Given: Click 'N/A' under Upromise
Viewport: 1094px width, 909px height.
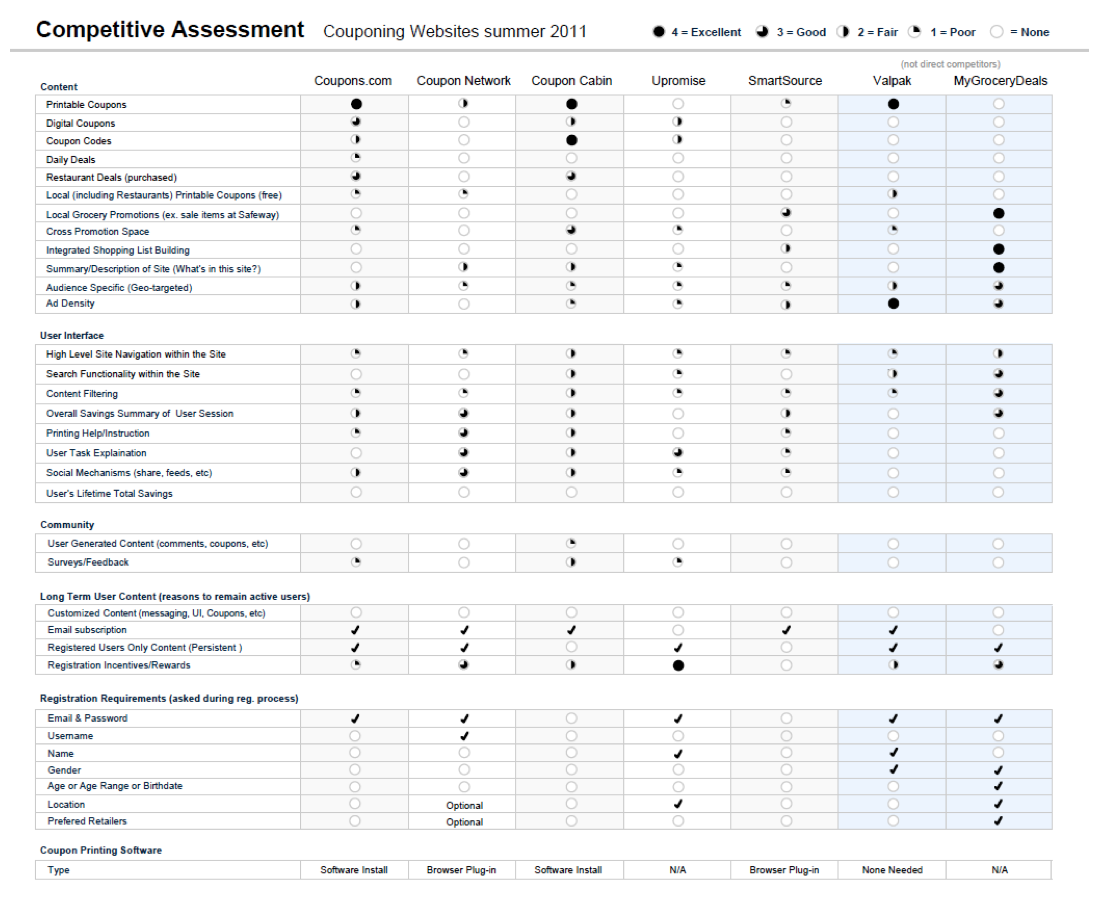Looking at the screenshot, I should click(x=677, y=870).
